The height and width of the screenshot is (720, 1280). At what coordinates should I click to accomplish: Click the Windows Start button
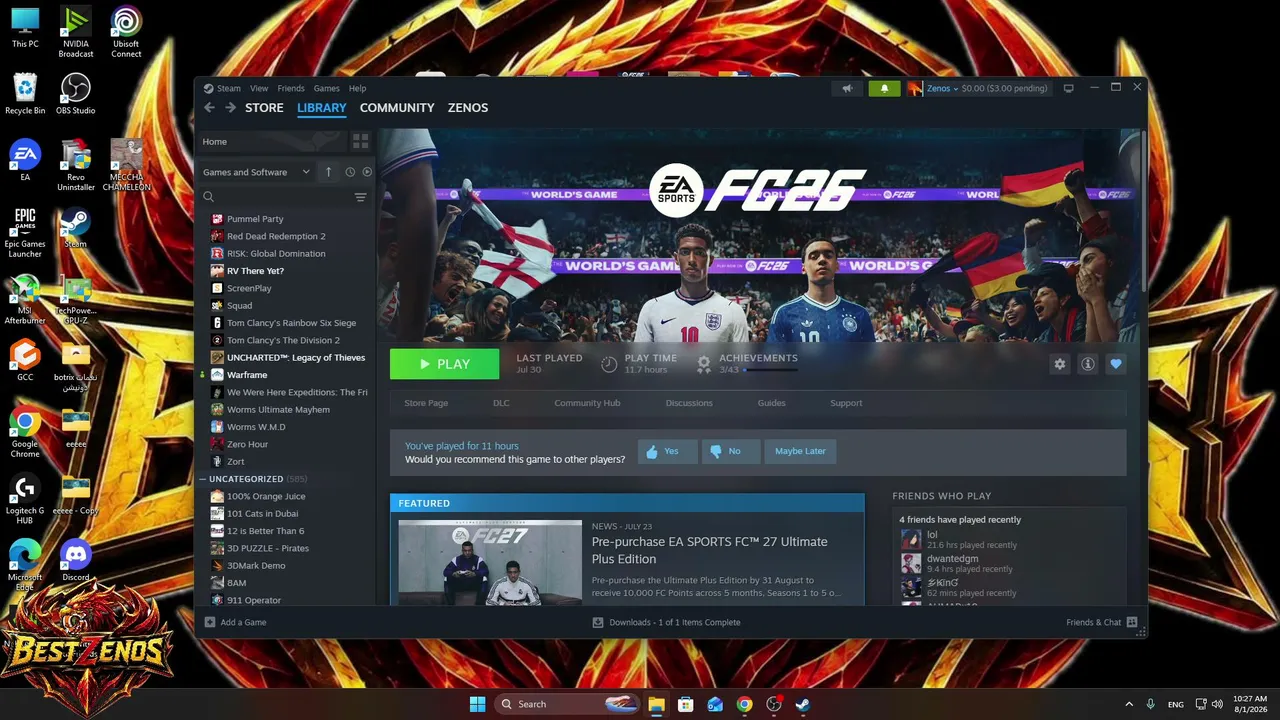pyautogui.click(x=477, y=704)
